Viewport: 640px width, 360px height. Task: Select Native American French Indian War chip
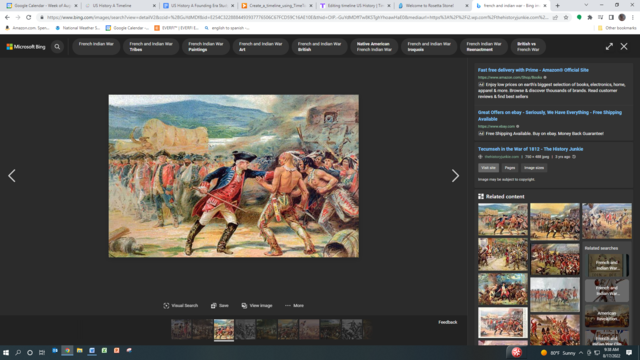tap(374, 47)
